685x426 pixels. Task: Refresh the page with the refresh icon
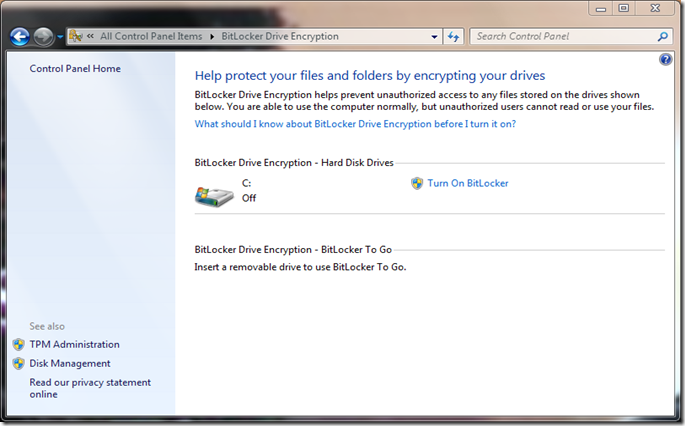tap(453, 37)
